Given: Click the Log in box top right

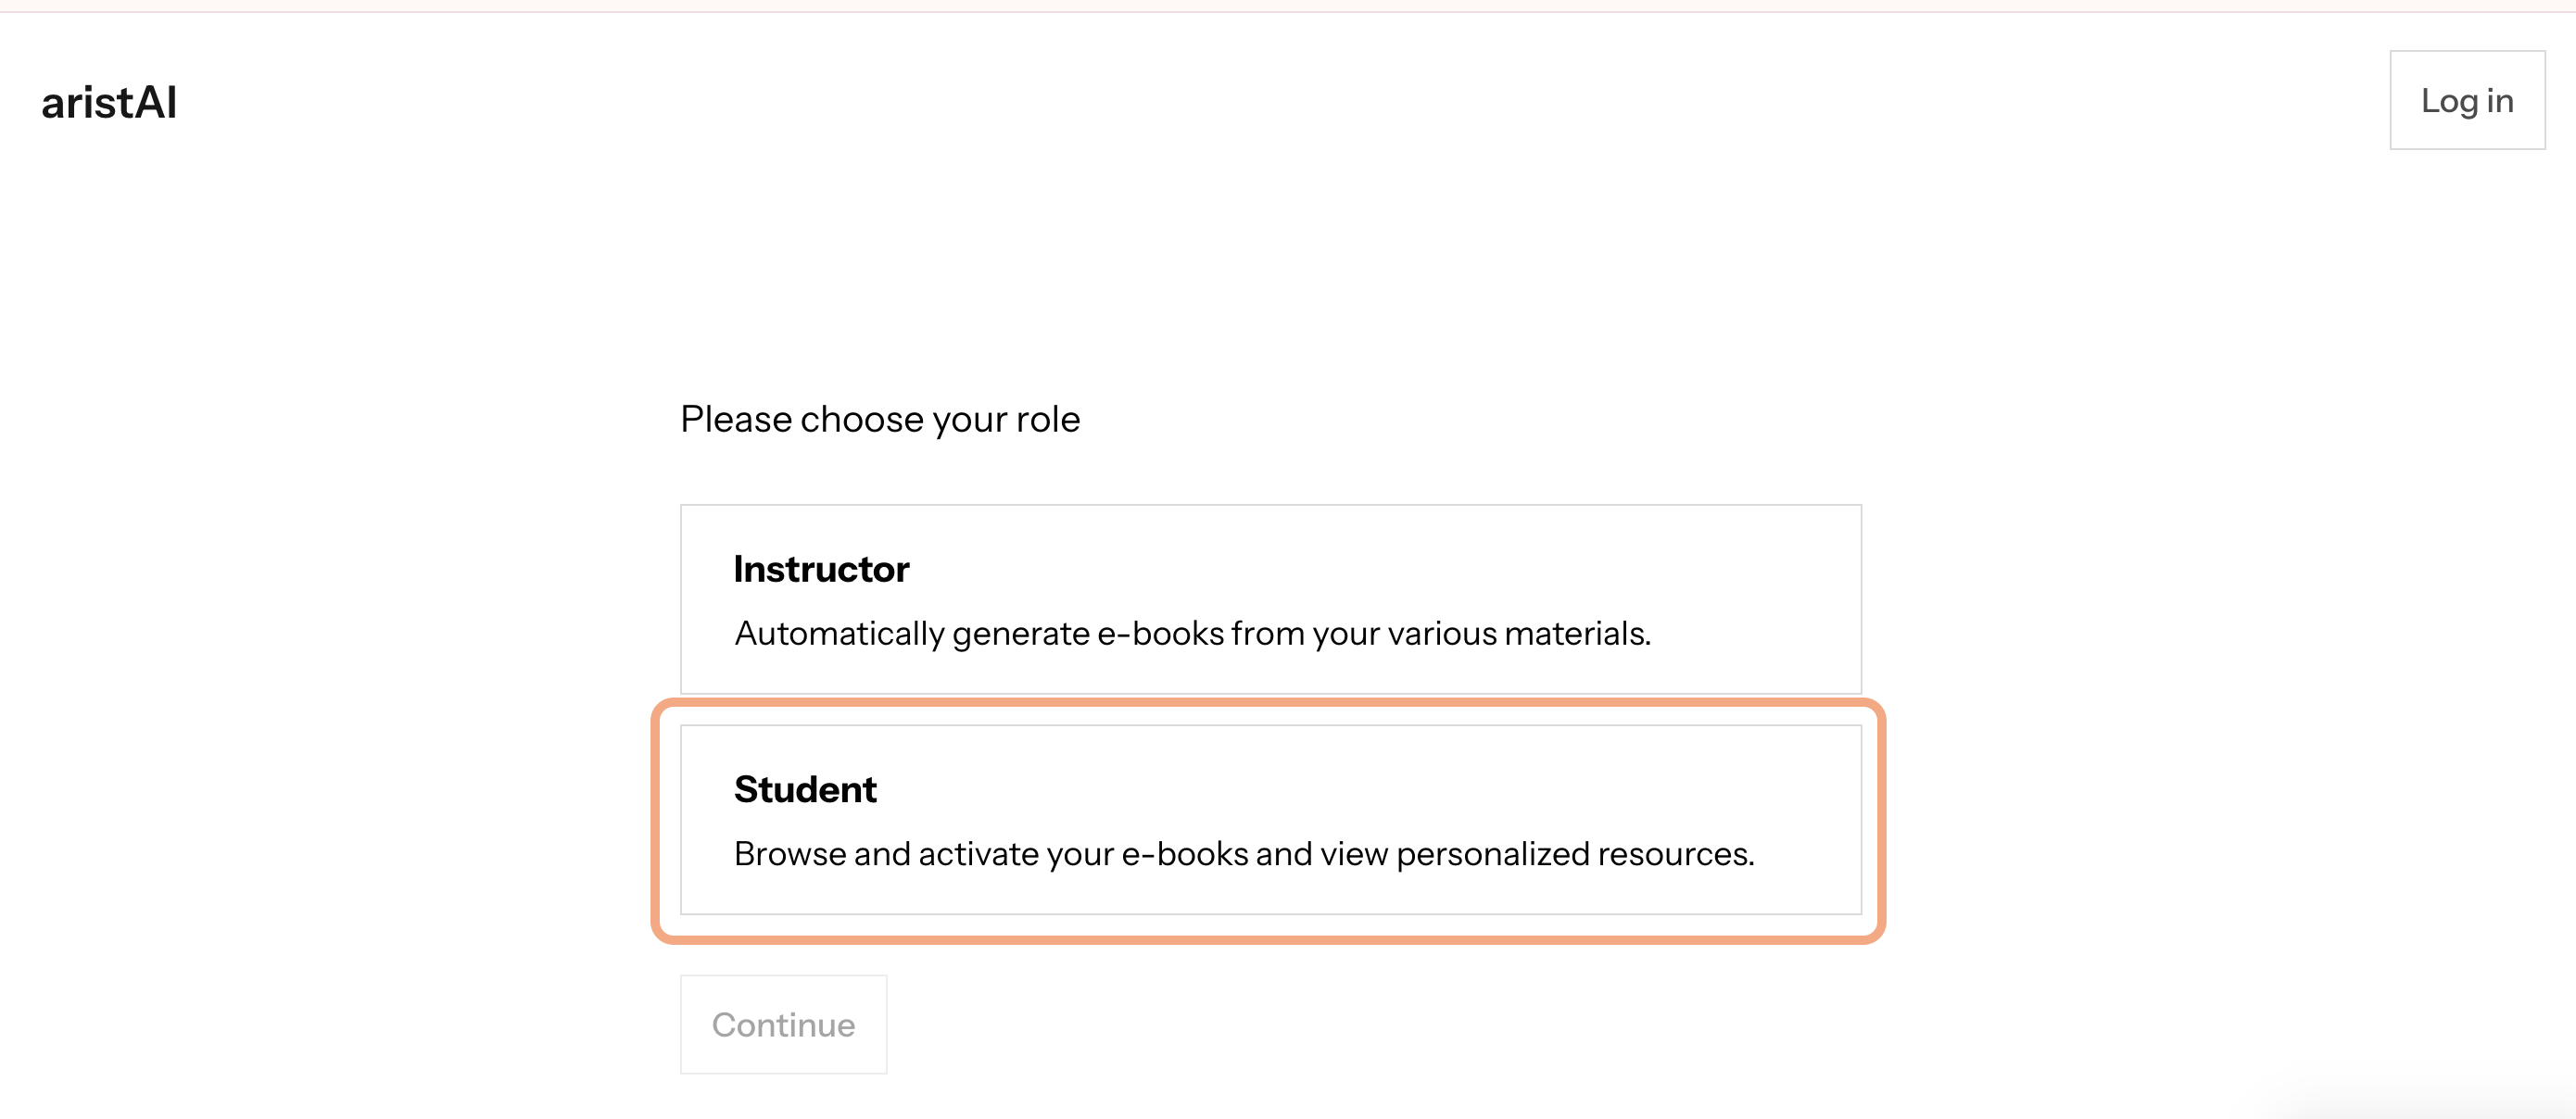Looking at the screenshot, I should click(x=2466, y=100).
